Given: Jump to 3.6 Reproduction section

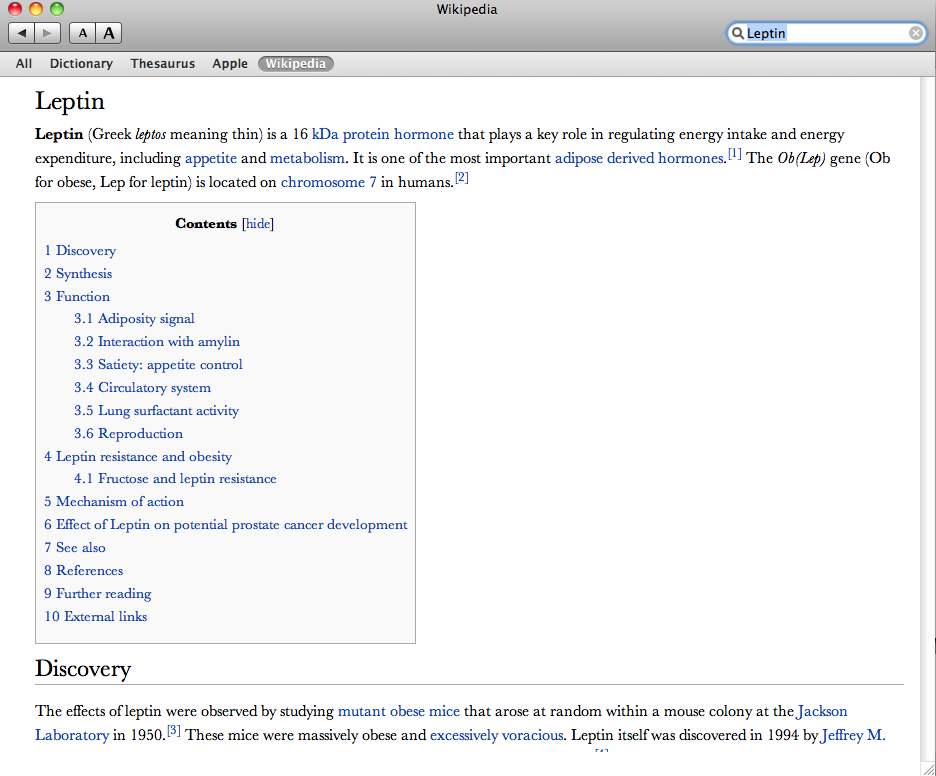Looking at the screenshot, I should tap(128, 434).
